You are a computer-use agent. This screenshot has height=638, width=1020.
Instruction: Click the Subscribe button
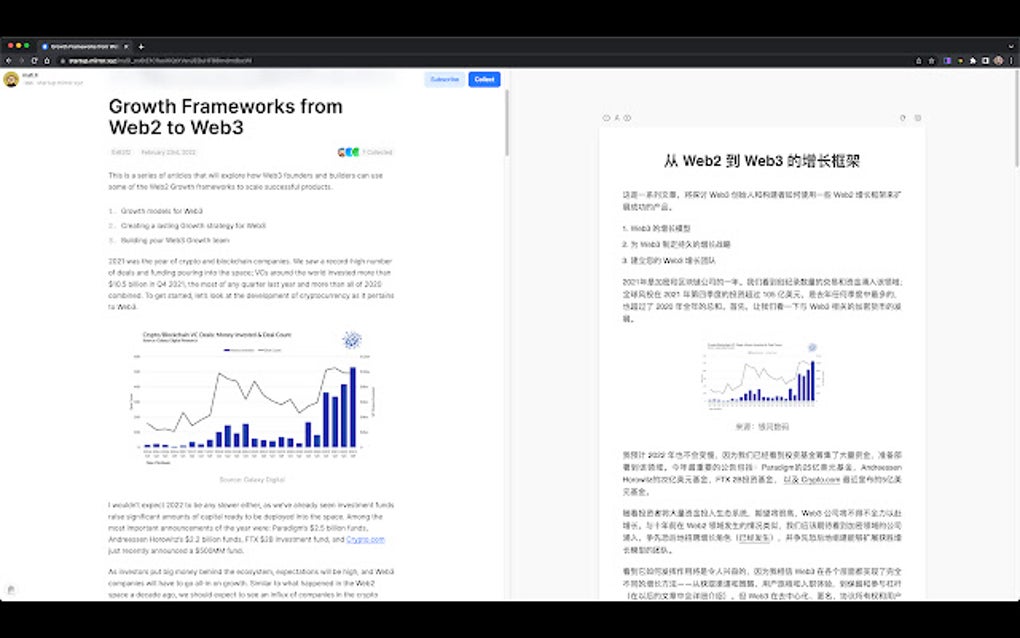(x=444, y=79)
